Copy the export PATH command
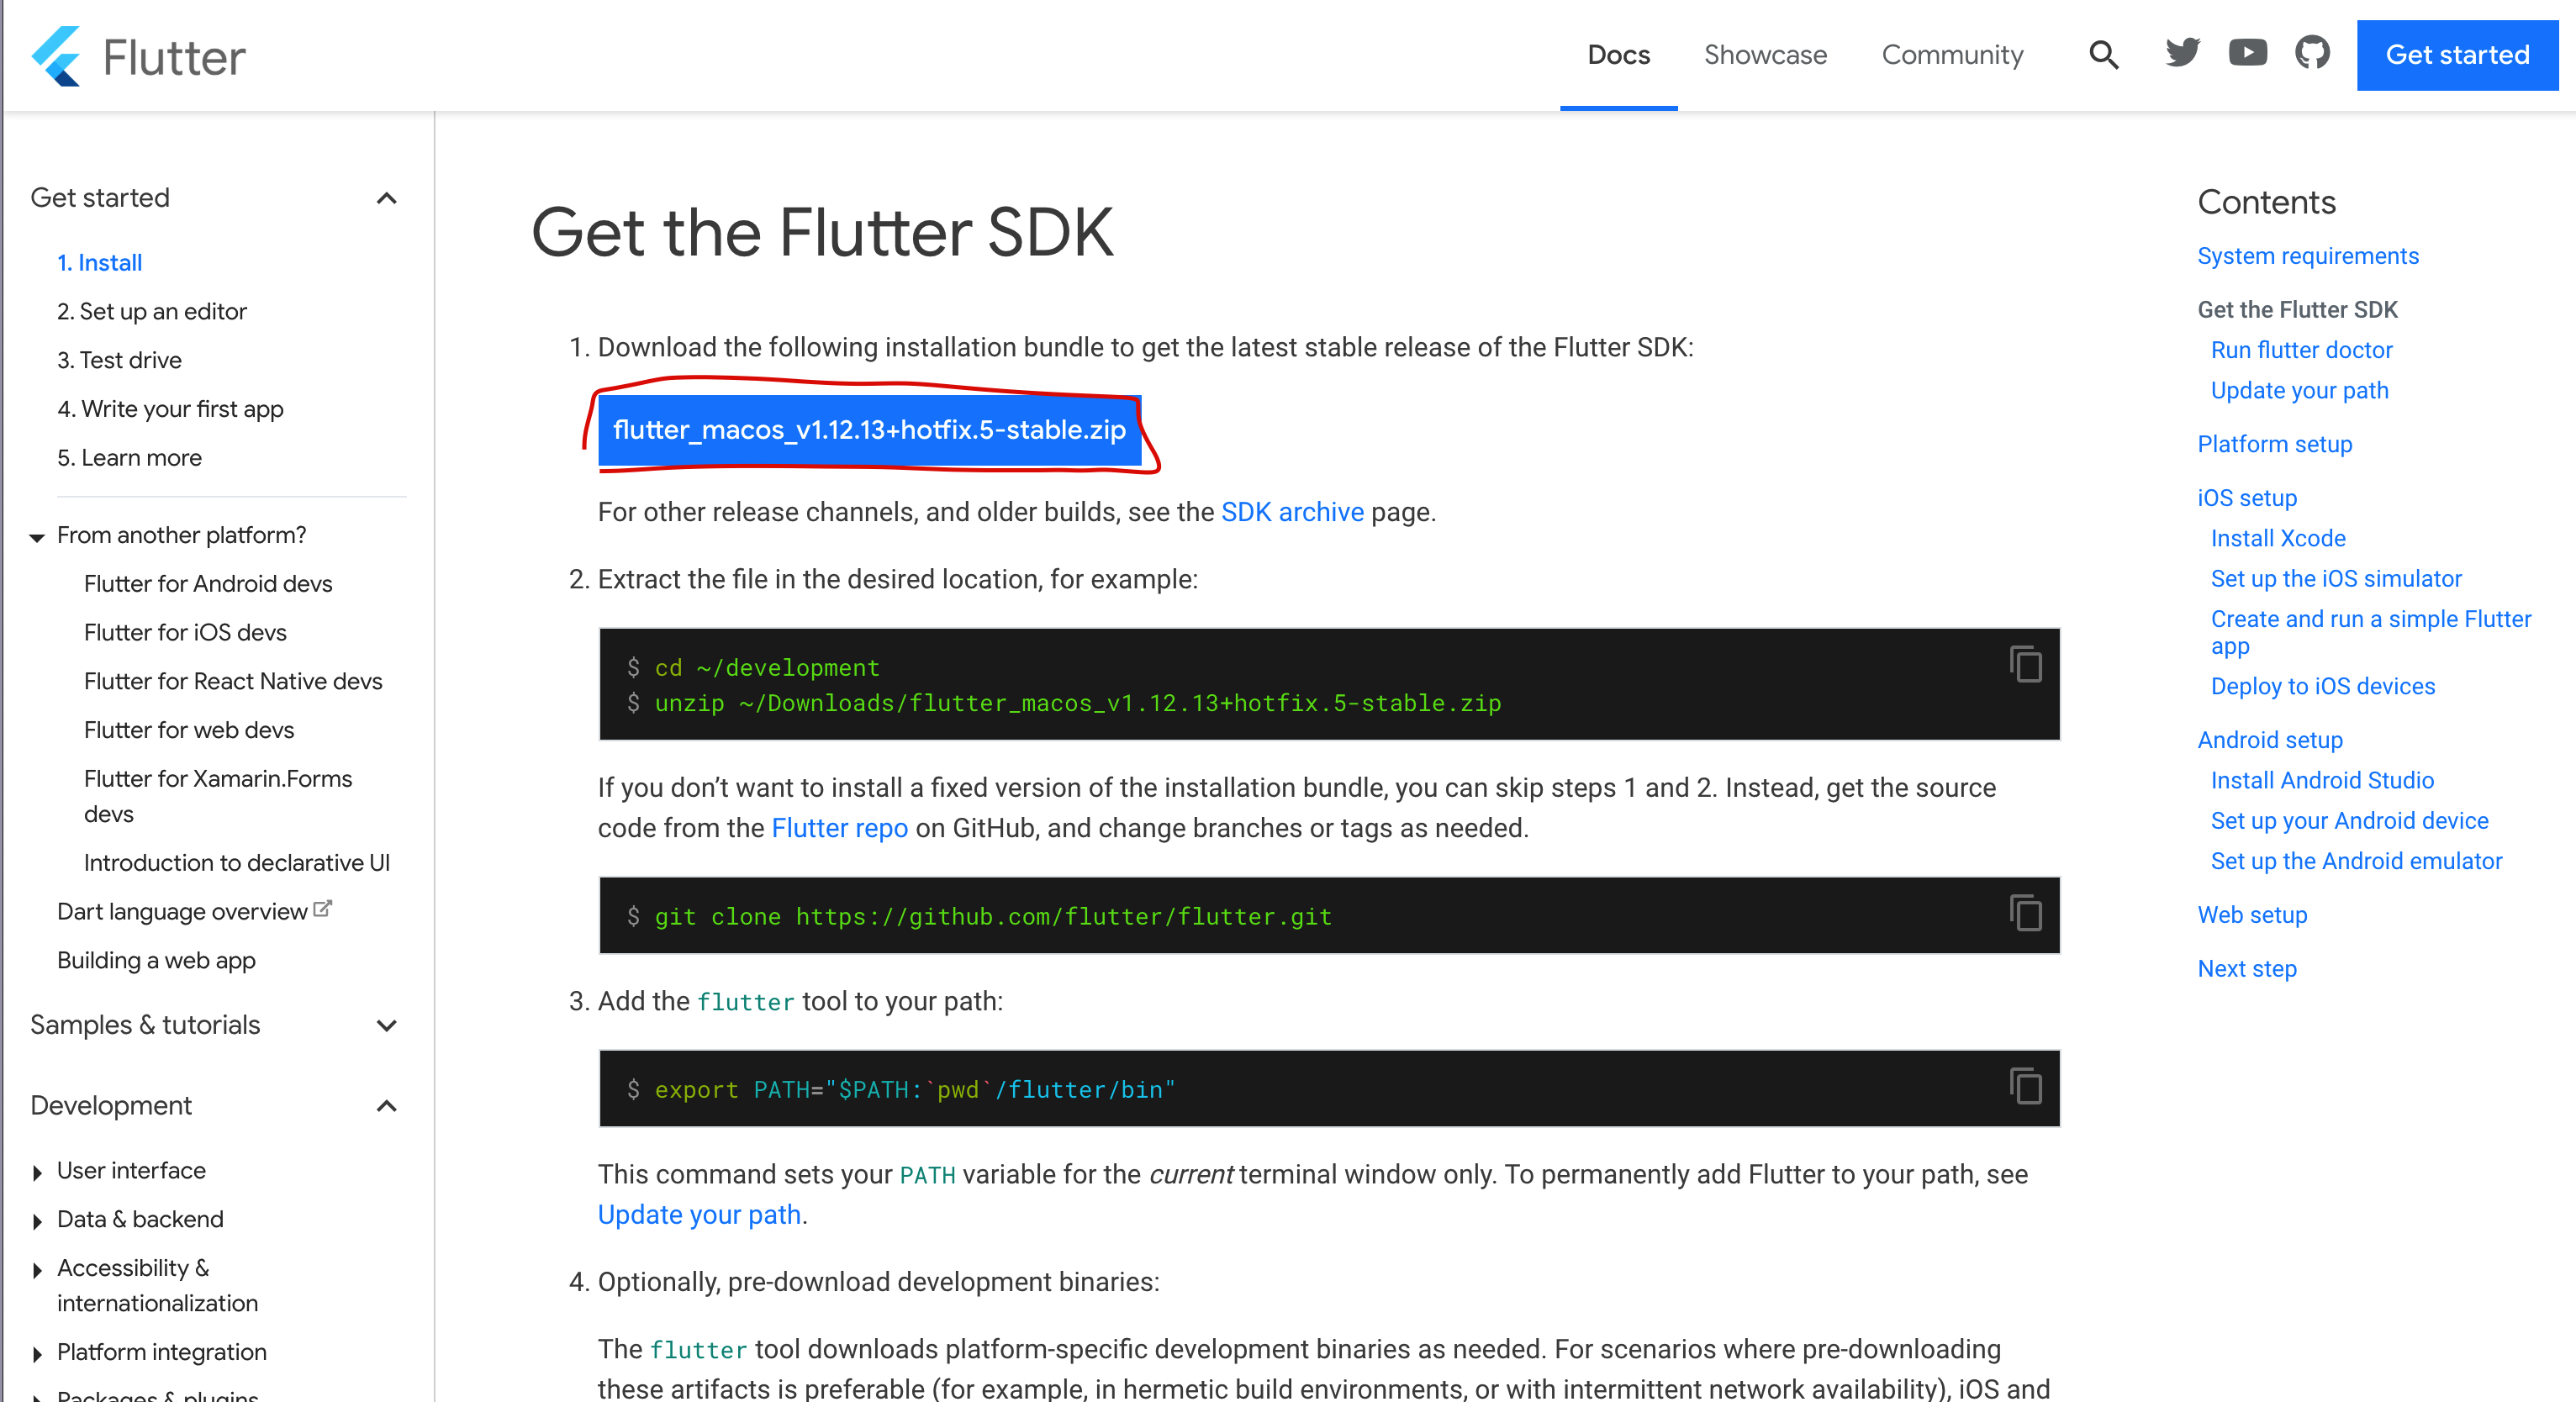 [x=2025, y=1086]
